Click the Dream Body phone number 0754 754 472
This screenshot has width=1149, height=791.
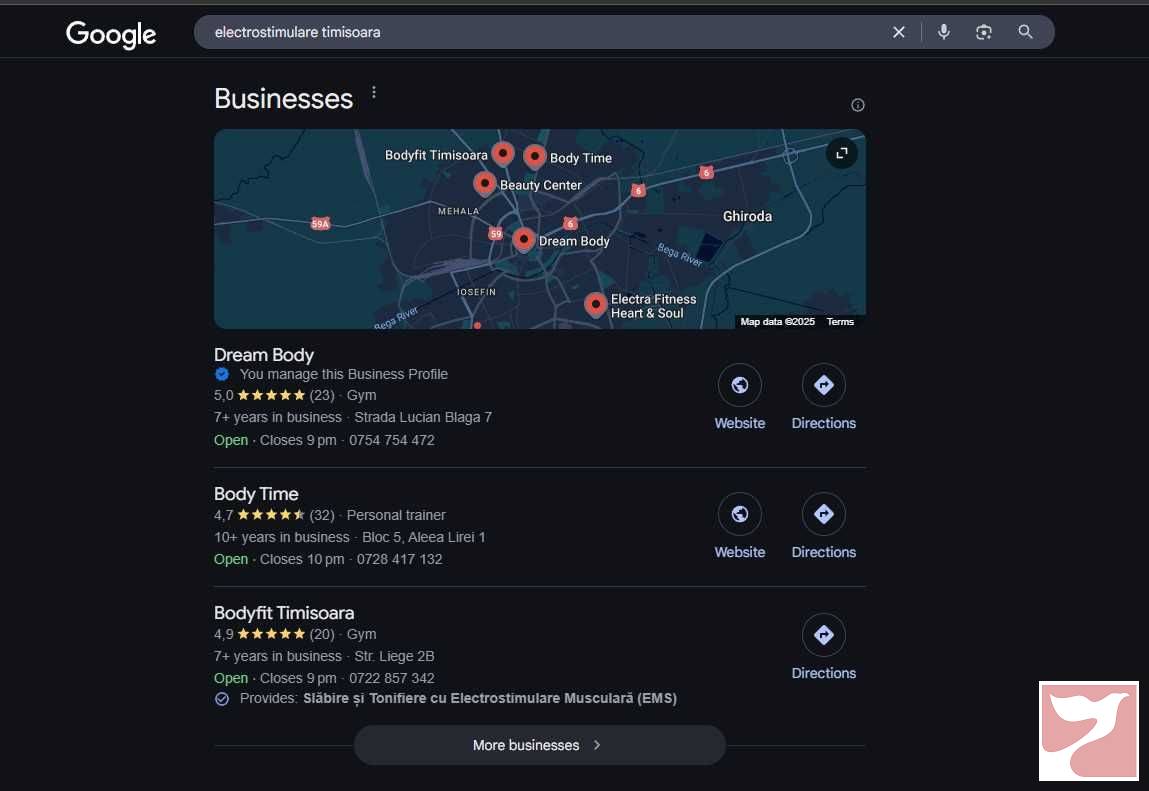[x=391, y=440]
